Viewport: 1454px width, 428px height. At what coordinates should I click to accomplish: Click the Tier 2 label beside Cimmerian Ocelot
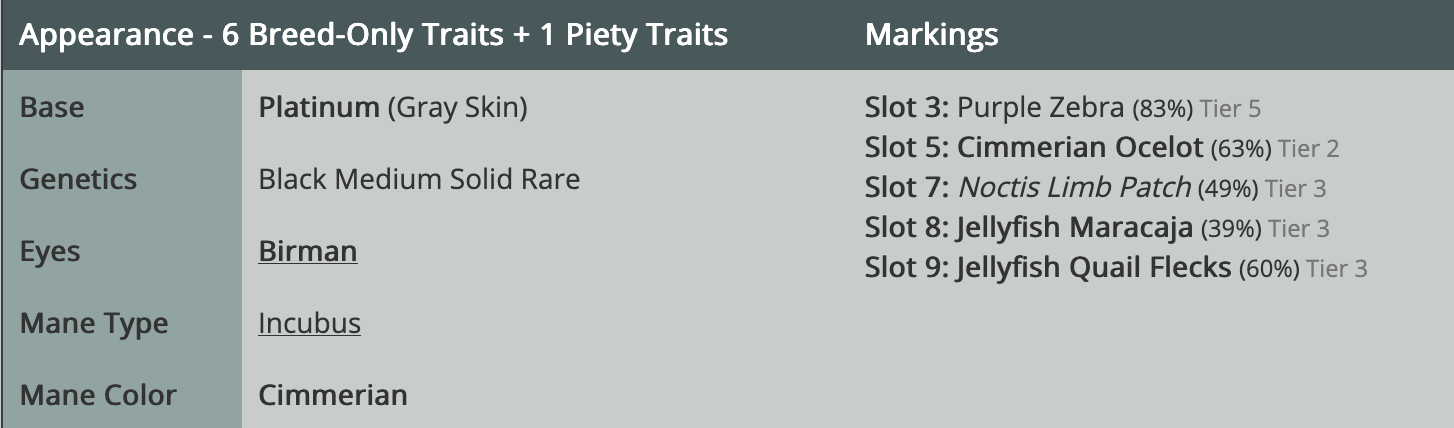[x=1308, y=149]
